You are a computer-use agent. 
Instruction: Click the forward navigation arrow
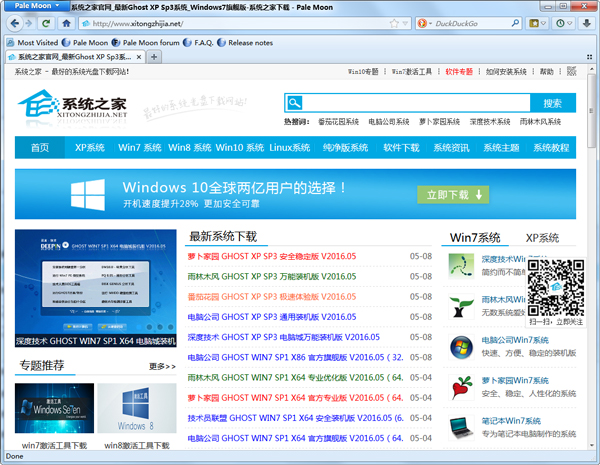[29, 23]
